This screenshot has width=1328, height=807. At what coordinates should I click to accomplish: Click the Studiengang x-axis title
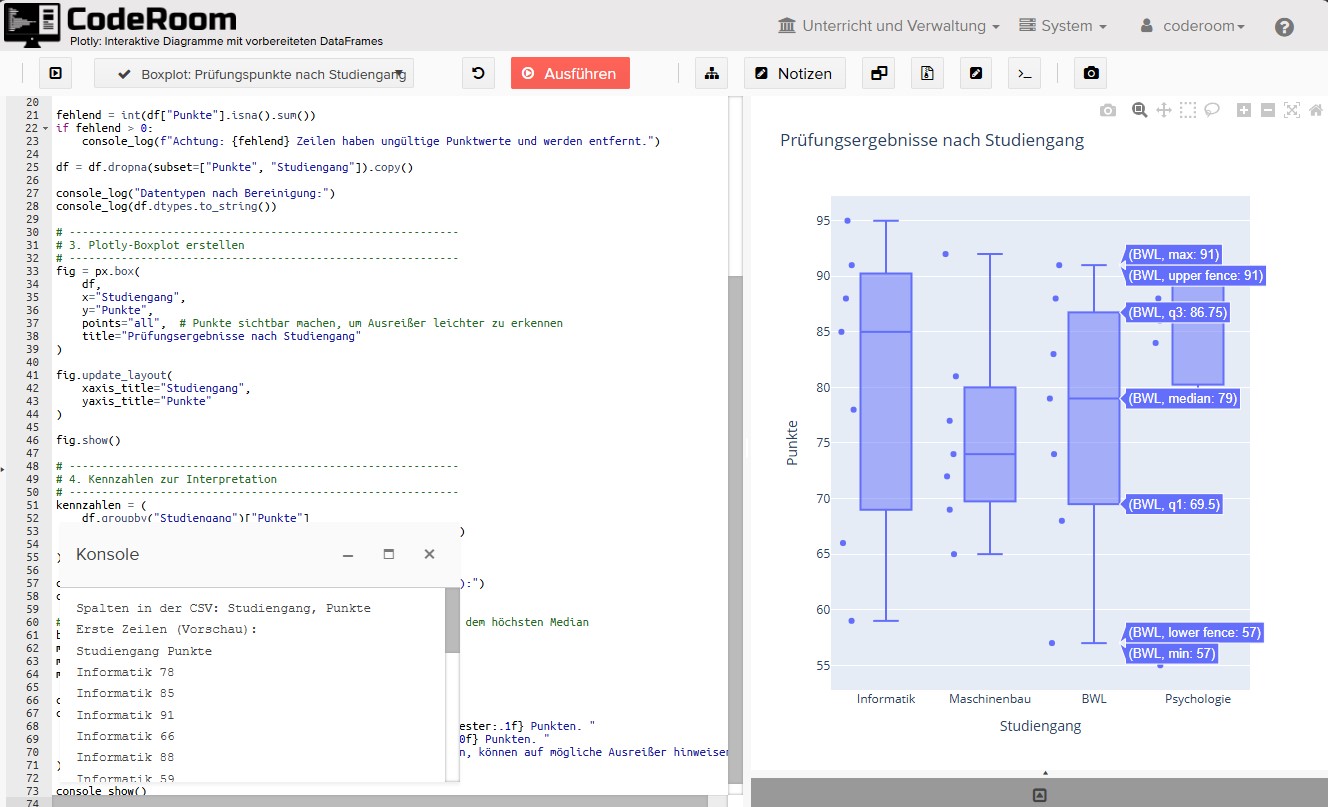[1040, 727]
